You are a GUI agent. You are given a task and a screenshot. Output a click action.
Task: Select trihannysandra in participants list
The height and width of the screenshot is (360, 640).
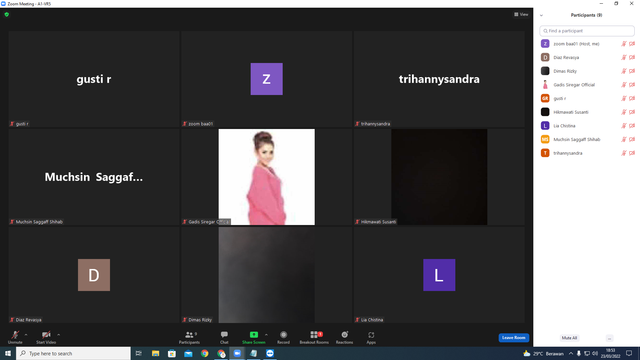coord(587,153)
